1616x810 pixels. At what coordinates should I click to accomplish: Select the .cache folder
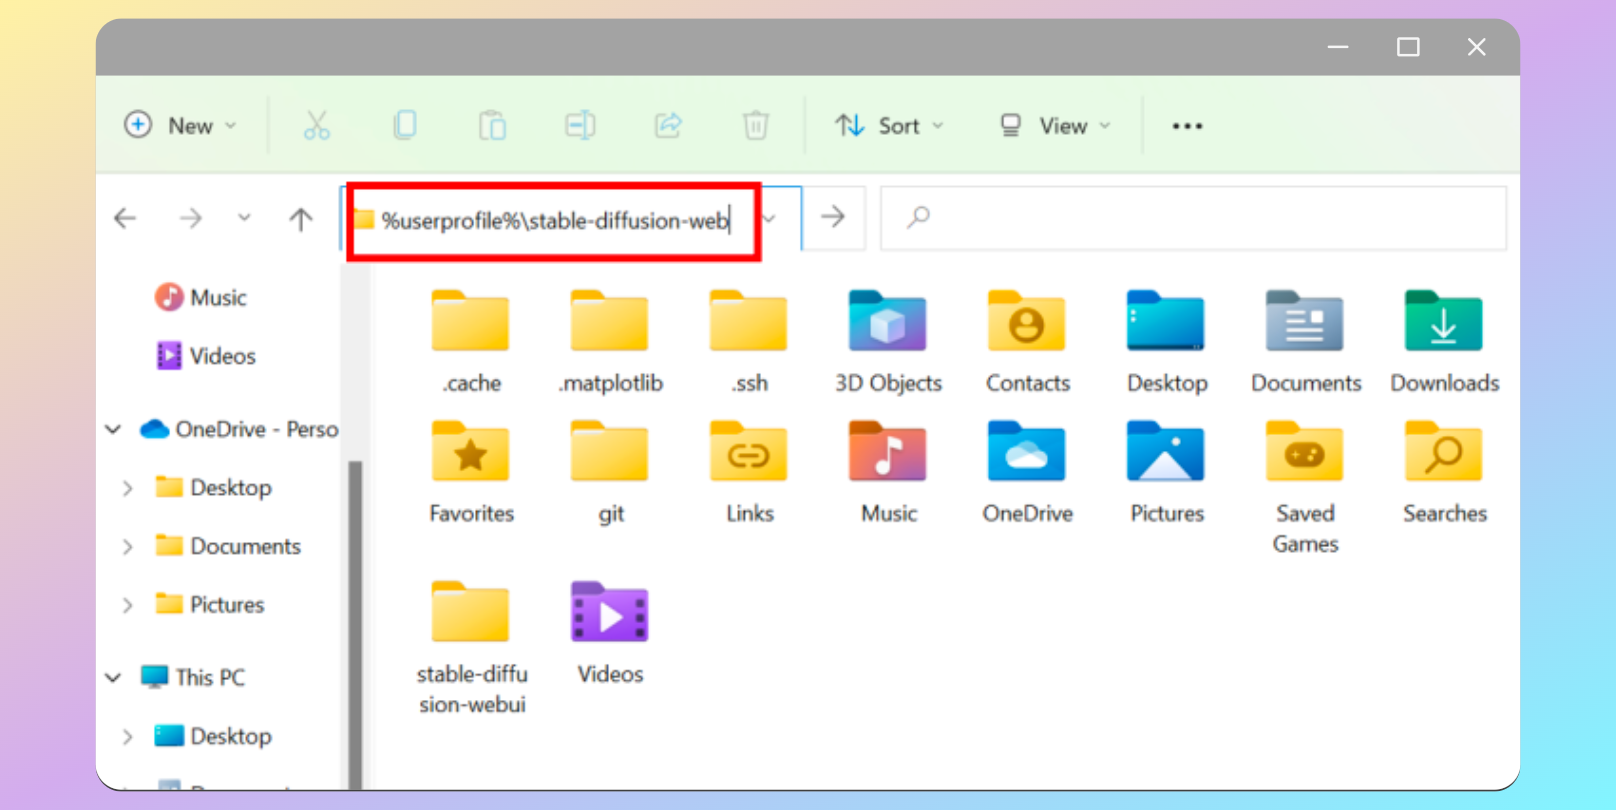tap(471, 342)
